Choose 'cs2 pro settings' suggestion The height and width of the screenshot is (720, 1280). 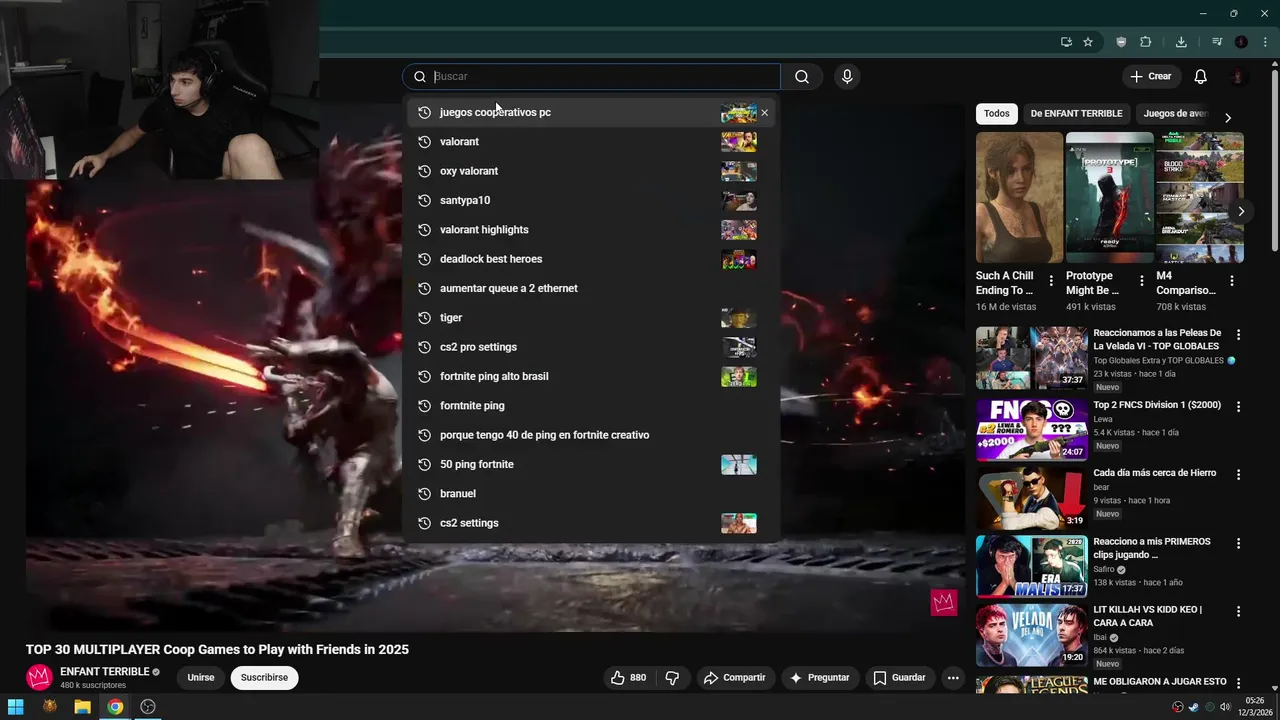[591, 347]
